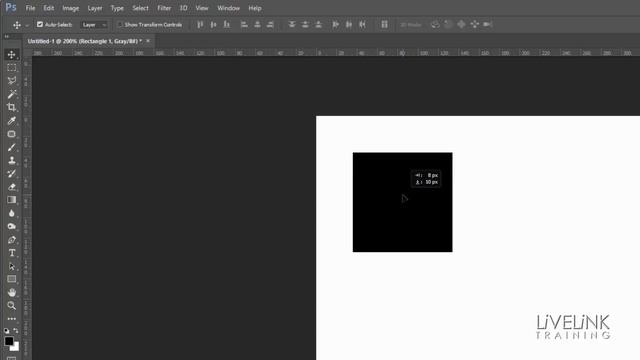This screenshot has width=640, height=360.
Task: Select the Gradient tool
Action: (x=11, y=200)
